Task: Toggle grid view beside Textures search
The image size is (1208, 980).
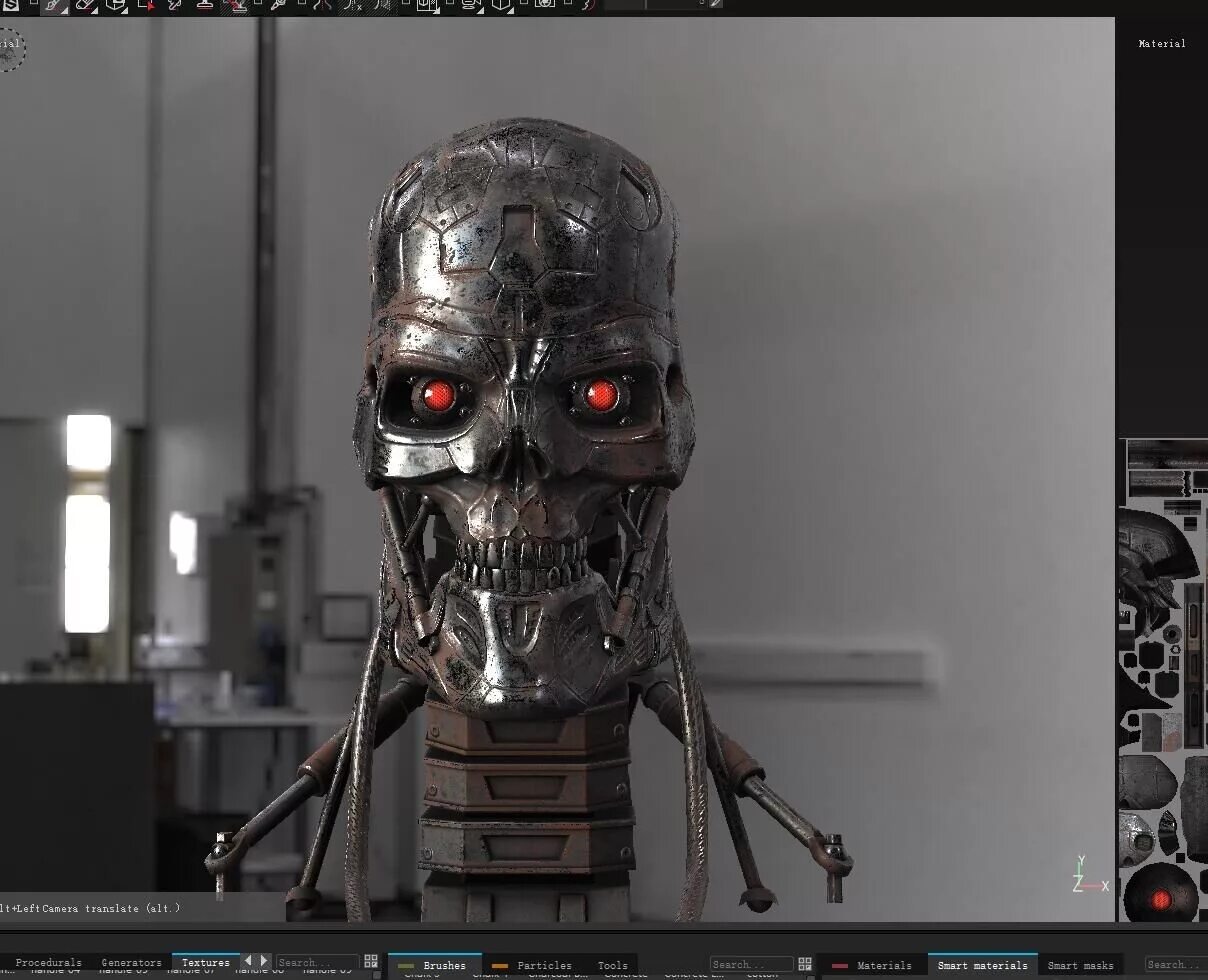Action: pyautogui.click(x=371, y=962)
